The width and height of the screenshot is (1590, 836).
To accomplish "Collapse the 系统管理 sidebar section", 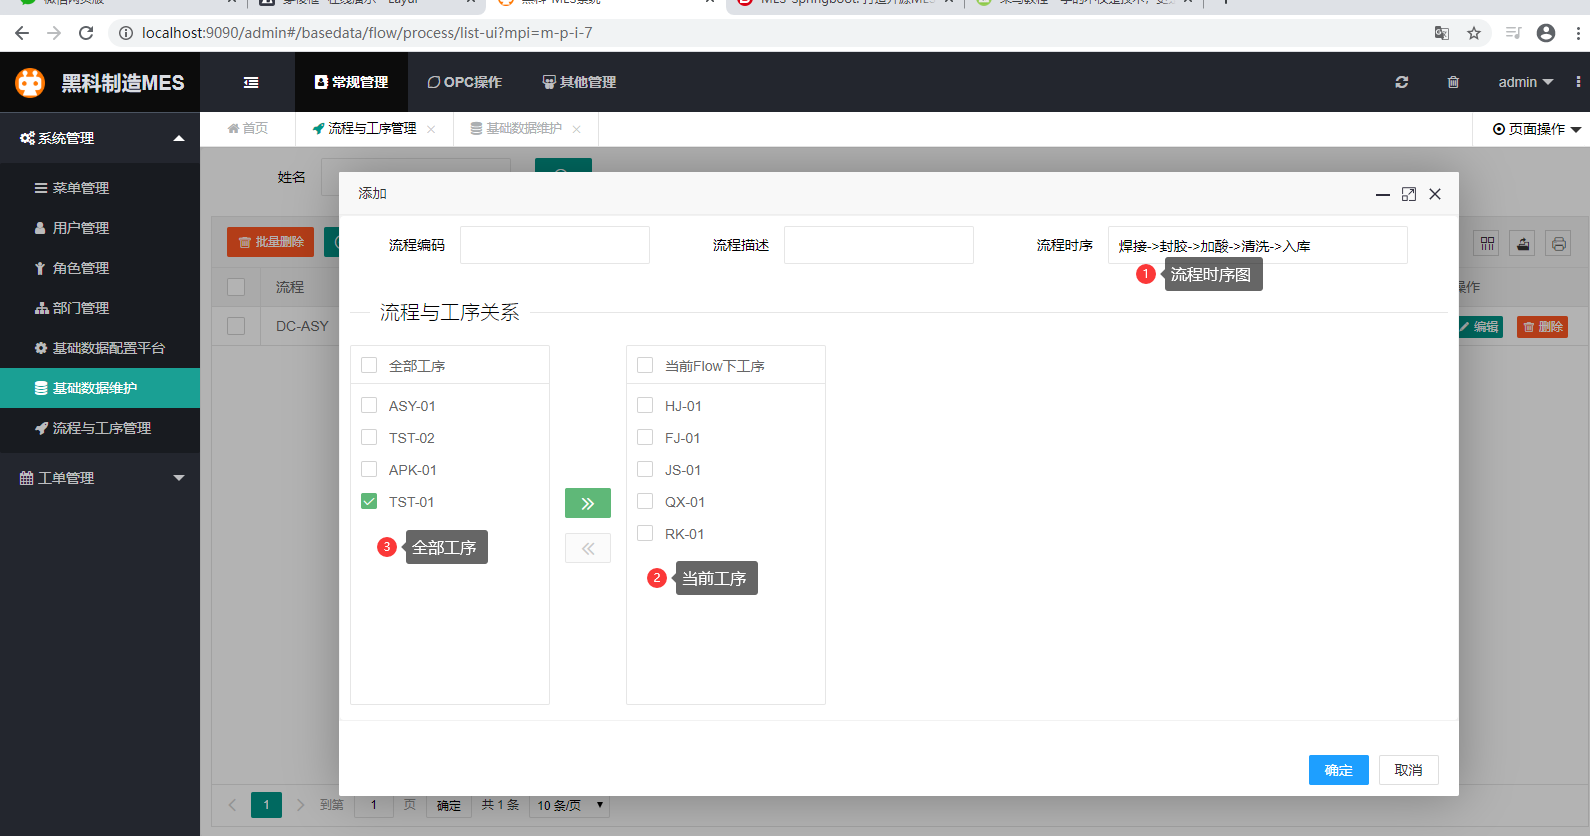I will pyautogui.click(x=100, y=138).
